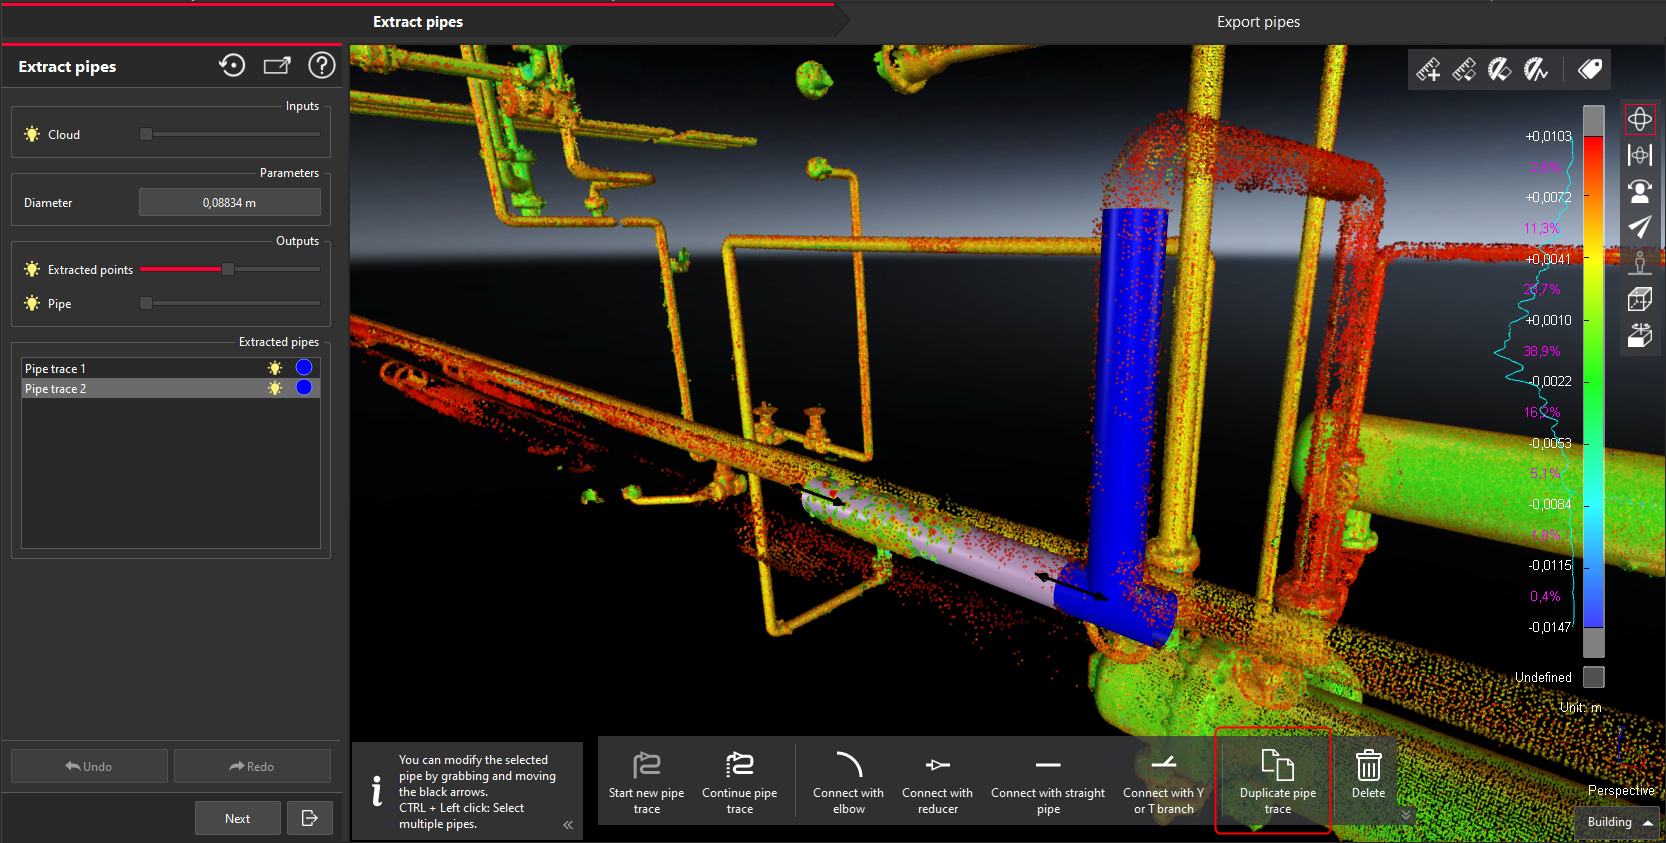Collapse the info hint panel chevron

click(568, 825)
